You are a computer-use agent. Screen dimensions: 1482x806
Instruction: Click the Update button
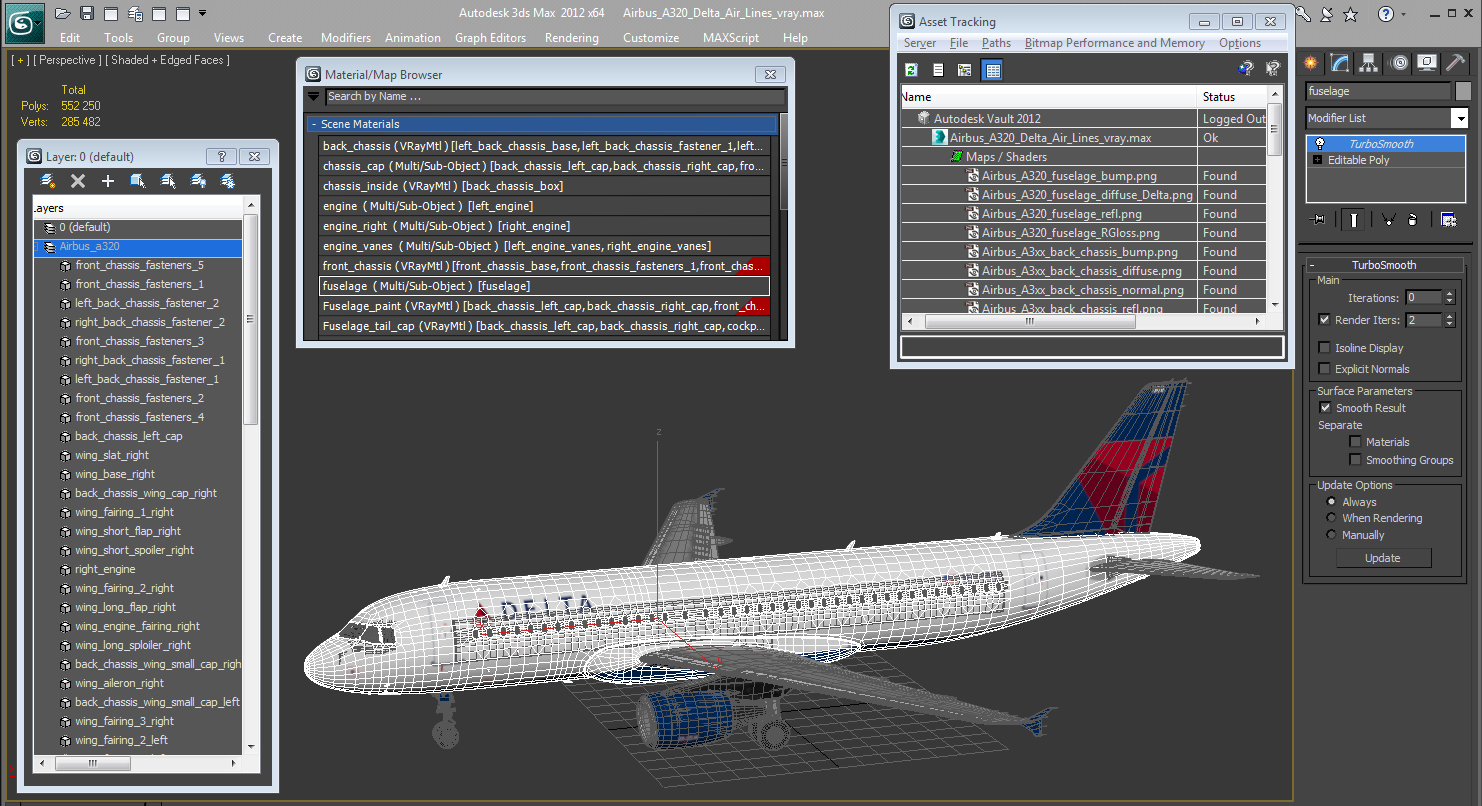[1383, 558]
